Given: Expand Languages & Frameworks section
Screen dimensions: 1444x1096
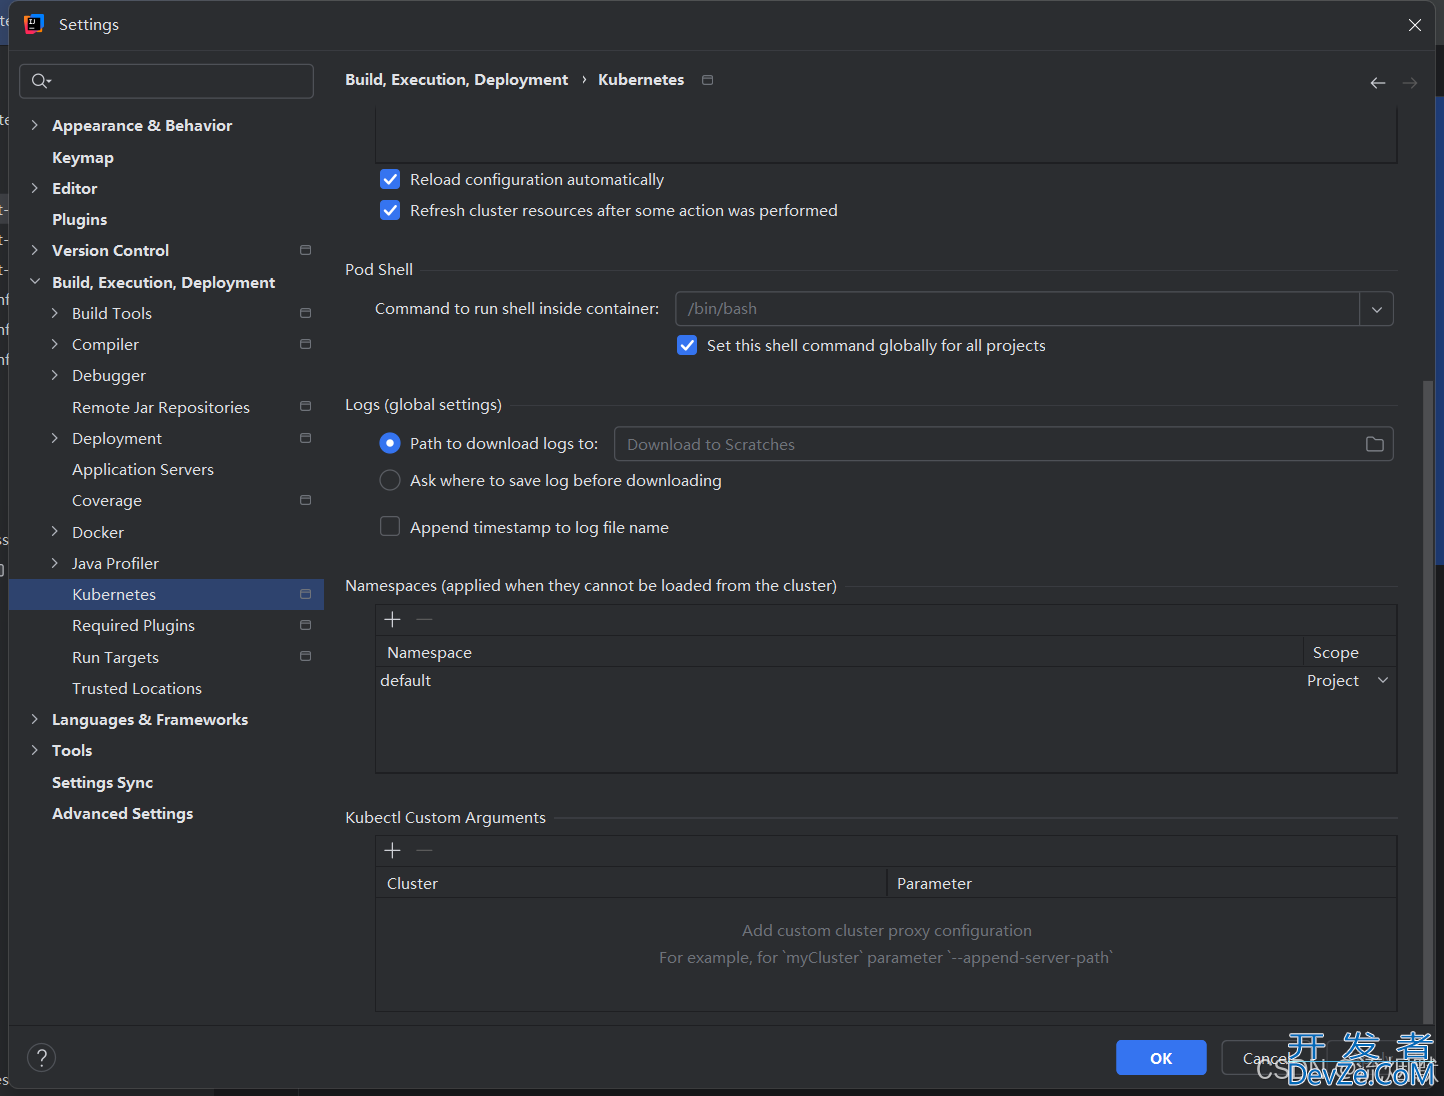Looking at the screenshot, I should click(35, 719).
